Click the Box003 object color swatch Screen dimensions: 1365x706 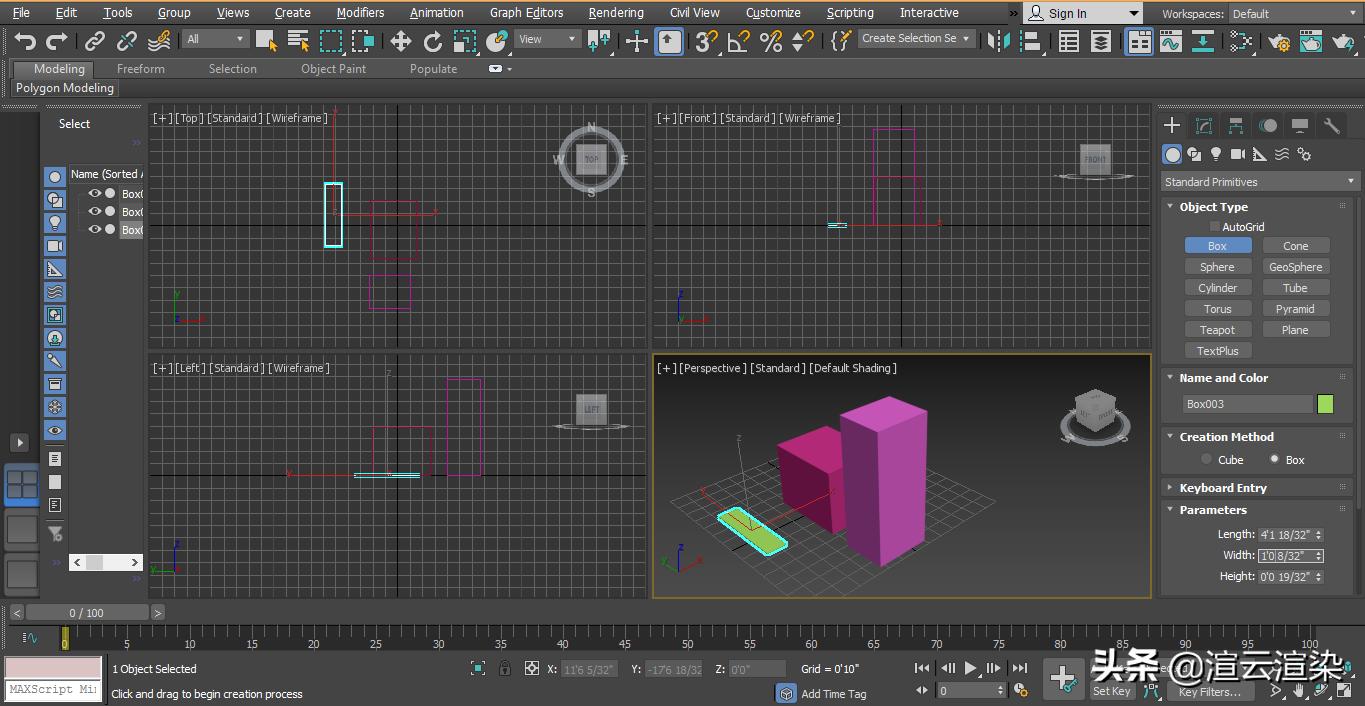[1327, 403]
